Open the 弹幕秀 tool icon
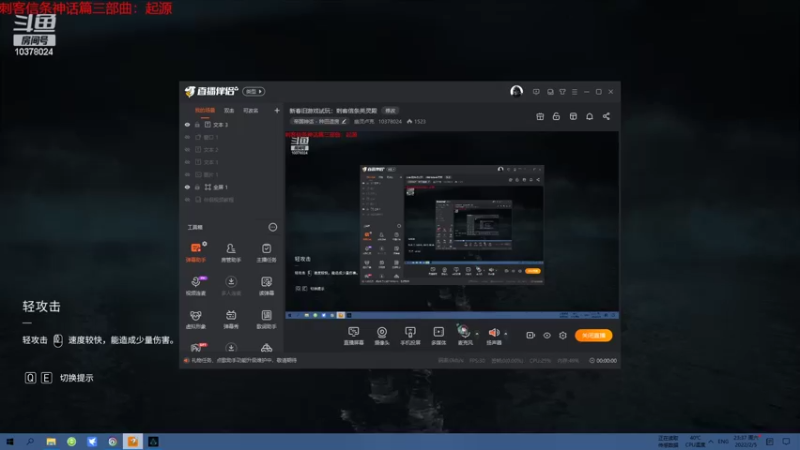The image size is (800, 450). coord(231,319)
